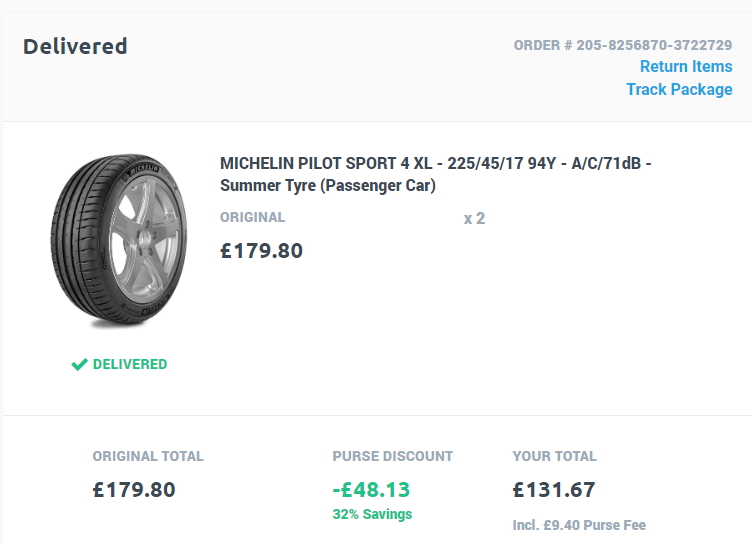Click the ORIGINAL label under product title
Screen dimensions: 752x544
[x=253, y=217]
